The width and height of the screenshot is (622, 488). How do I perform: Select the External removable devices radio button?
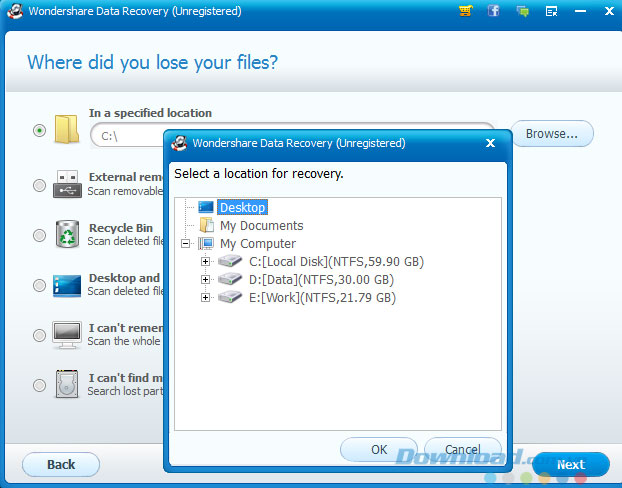click(x=39, y=185)
